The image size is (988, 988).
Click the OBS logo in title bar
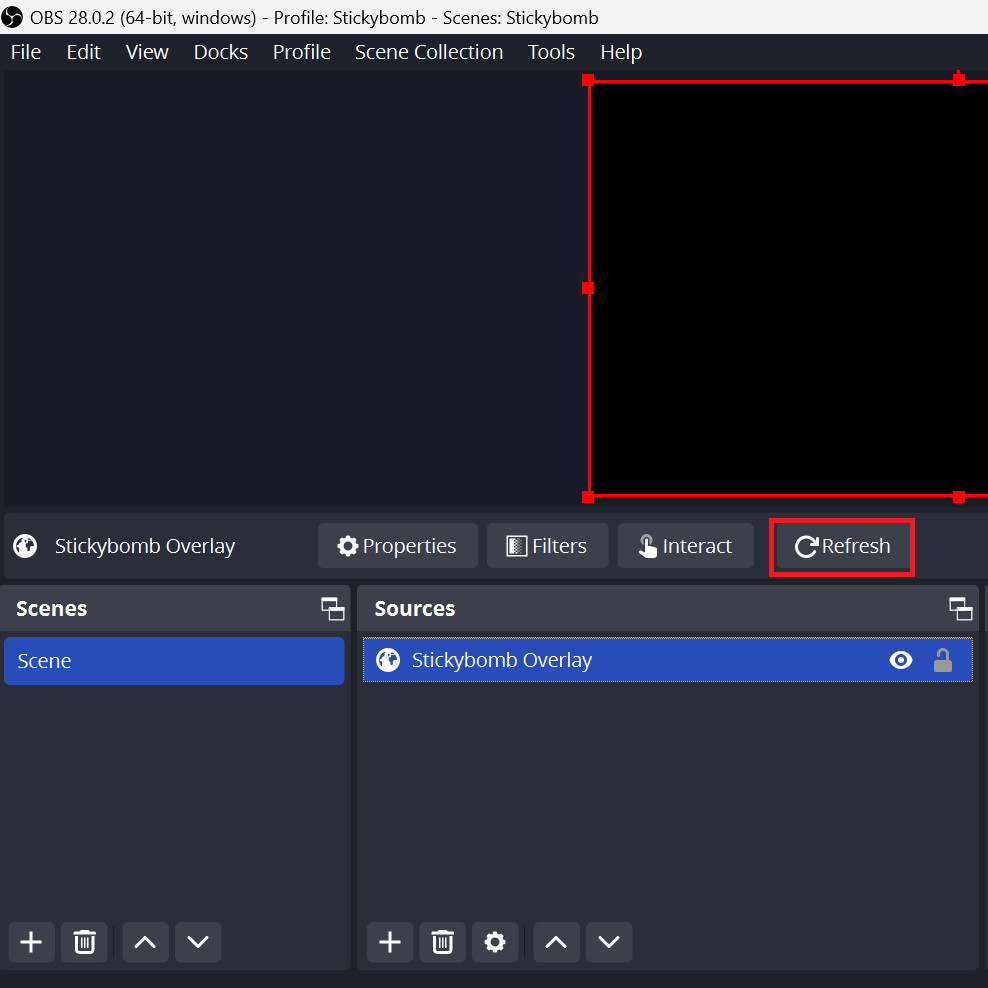coord(12,17)
